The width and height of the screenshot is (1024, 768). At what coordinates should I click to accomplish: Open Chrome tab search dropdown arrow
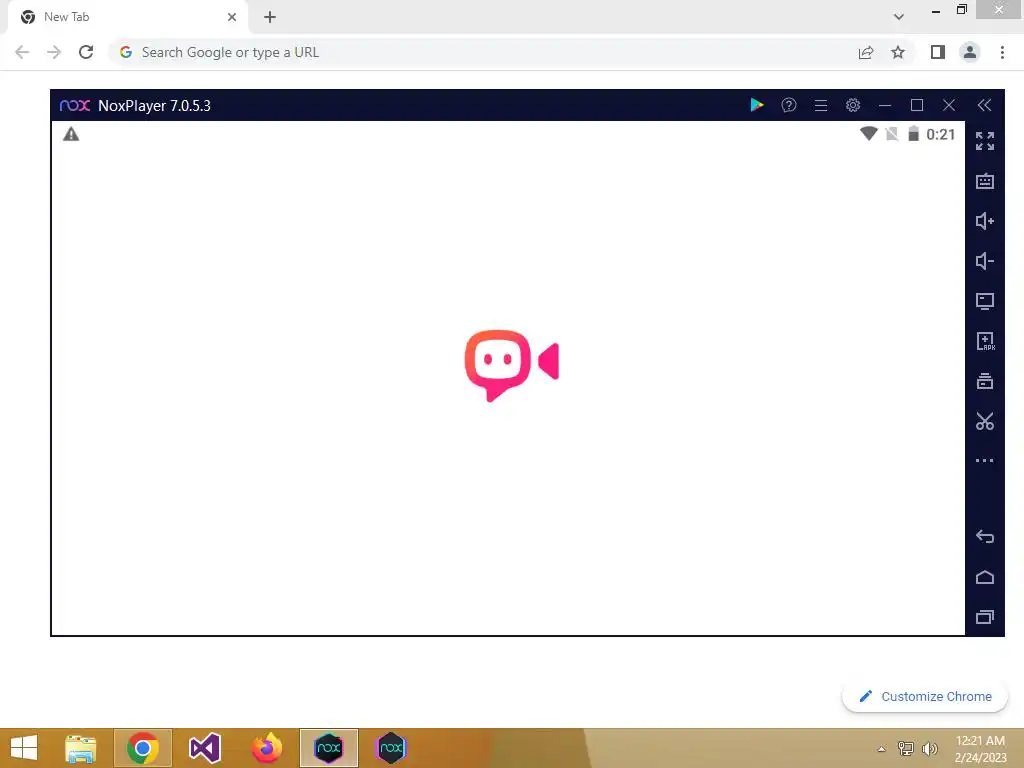(899, 17)
